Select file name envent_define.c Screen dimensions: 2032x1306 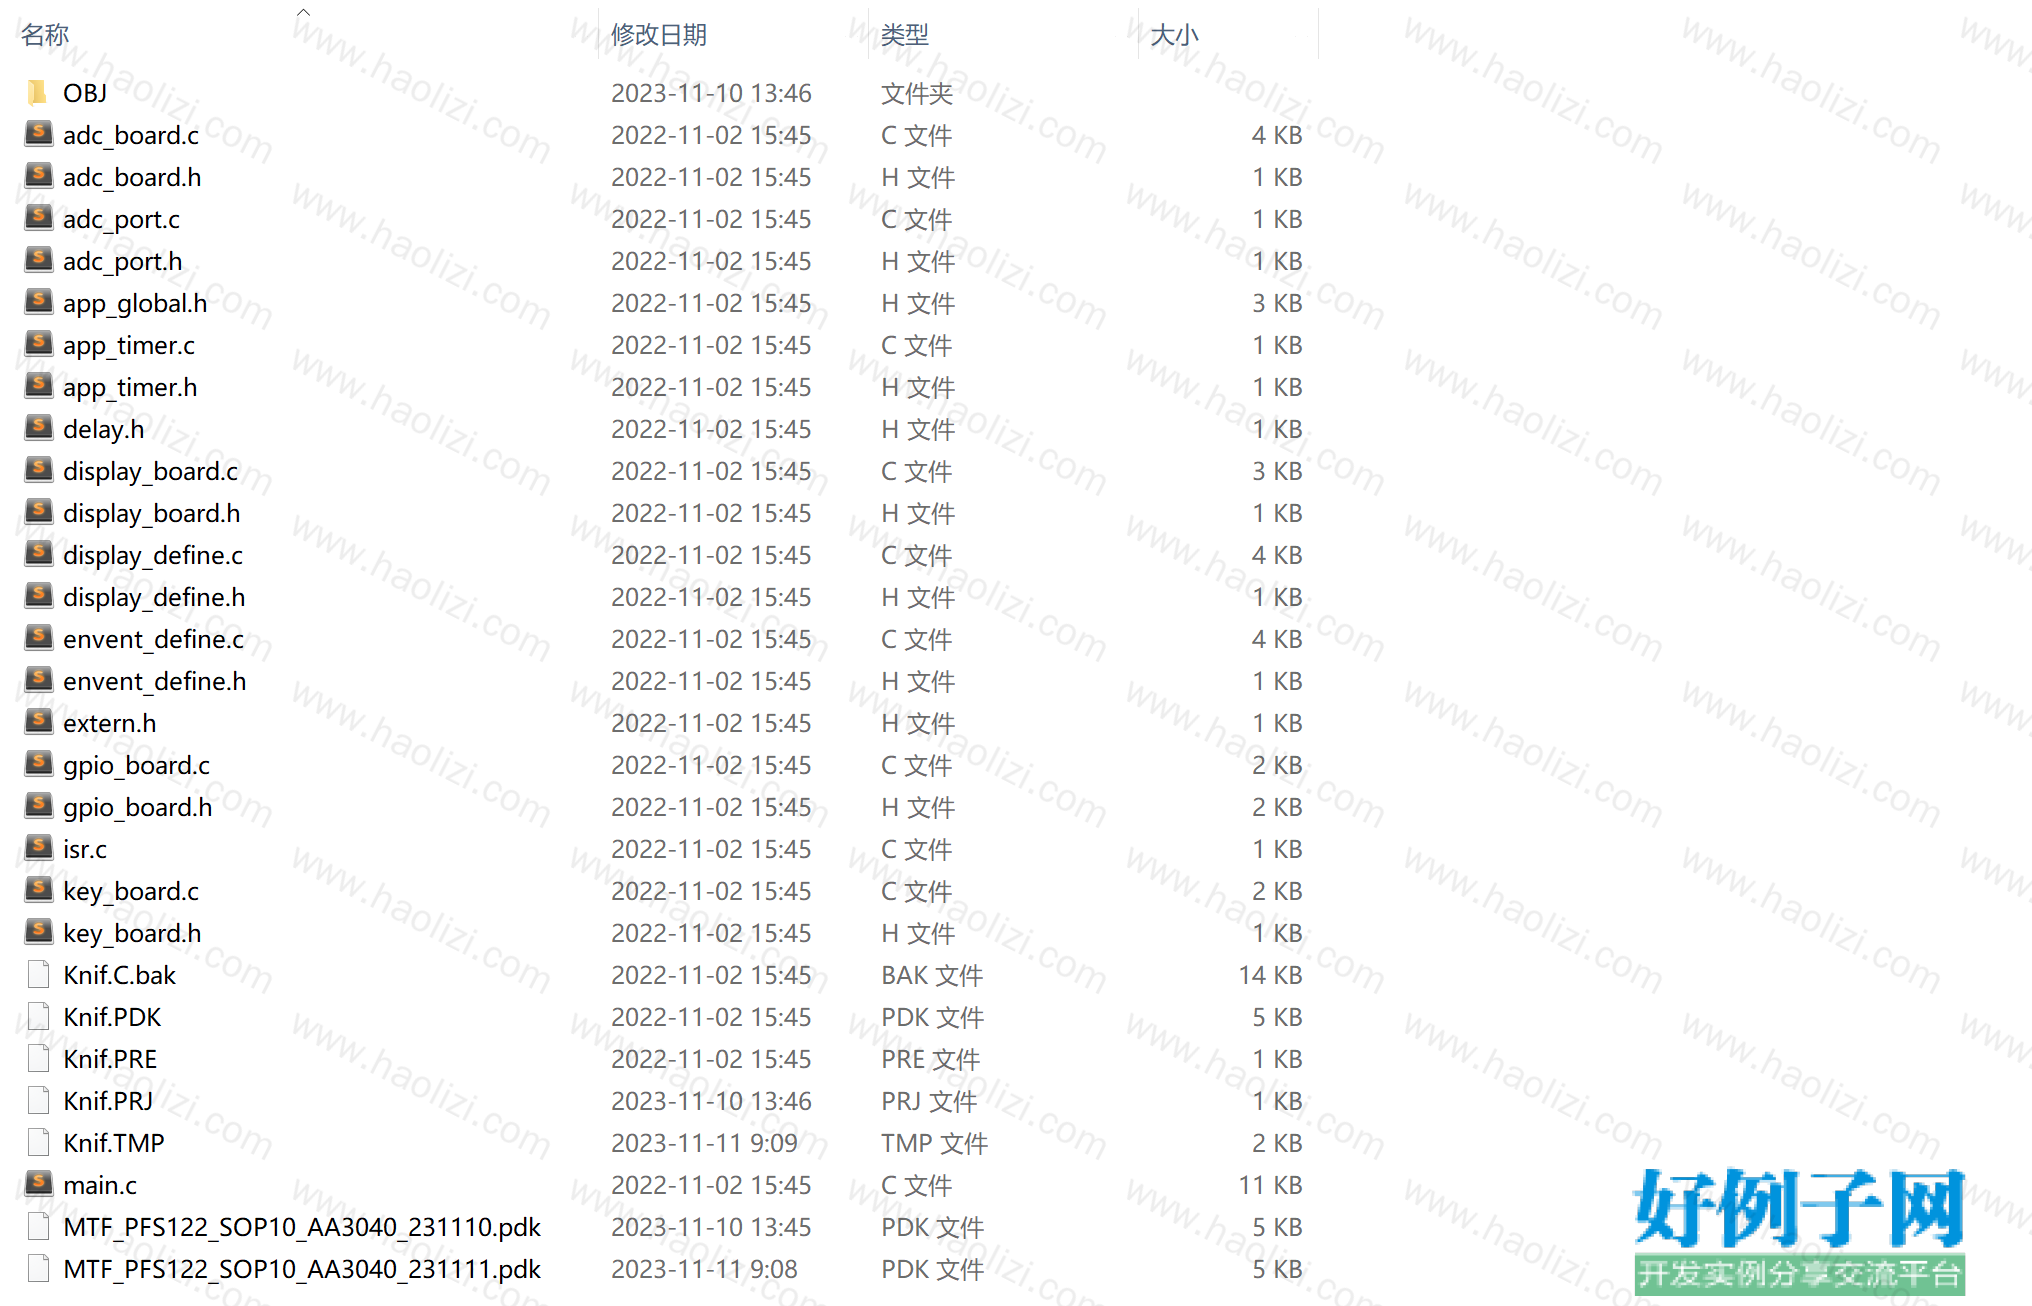point(154,639)
